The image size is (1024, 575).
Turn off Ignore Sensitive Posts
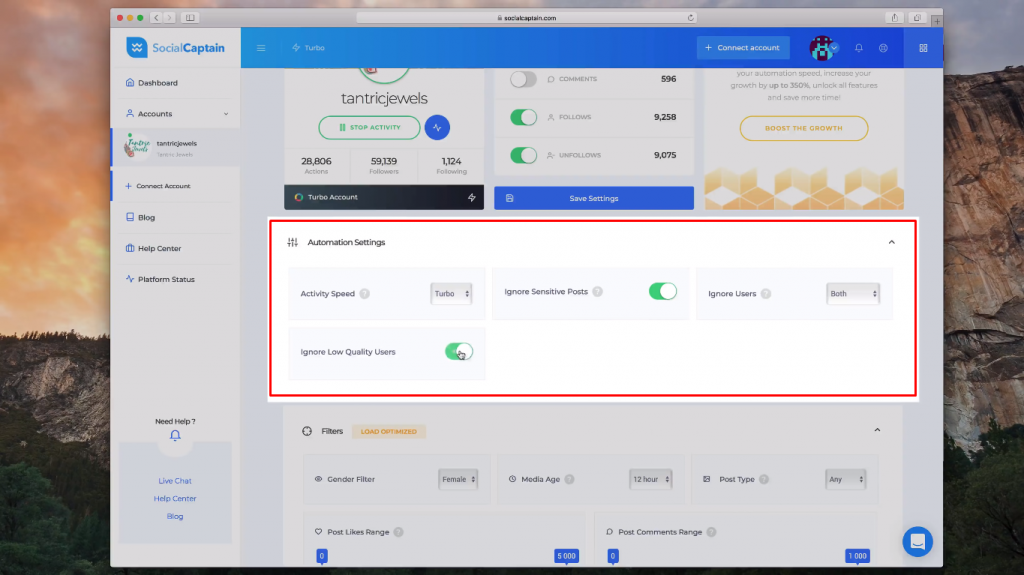(x=663, y=291)
